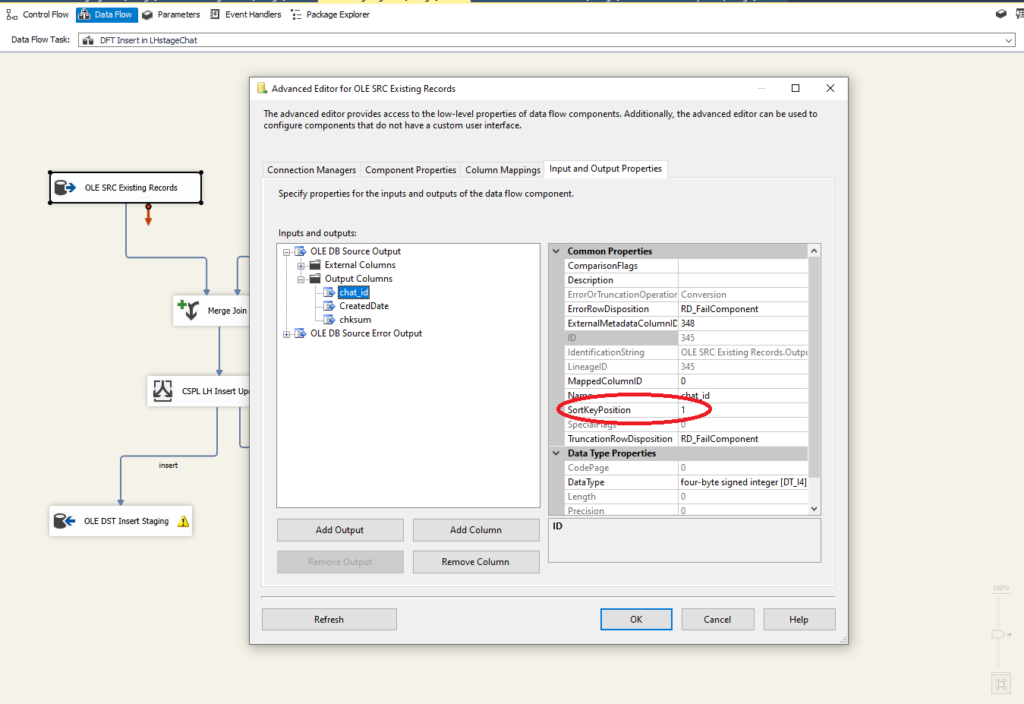Viewport: 1024px width, 704px height.
Task: Click the SortKeyPosition value field
Action: click(x=743, y=410)
